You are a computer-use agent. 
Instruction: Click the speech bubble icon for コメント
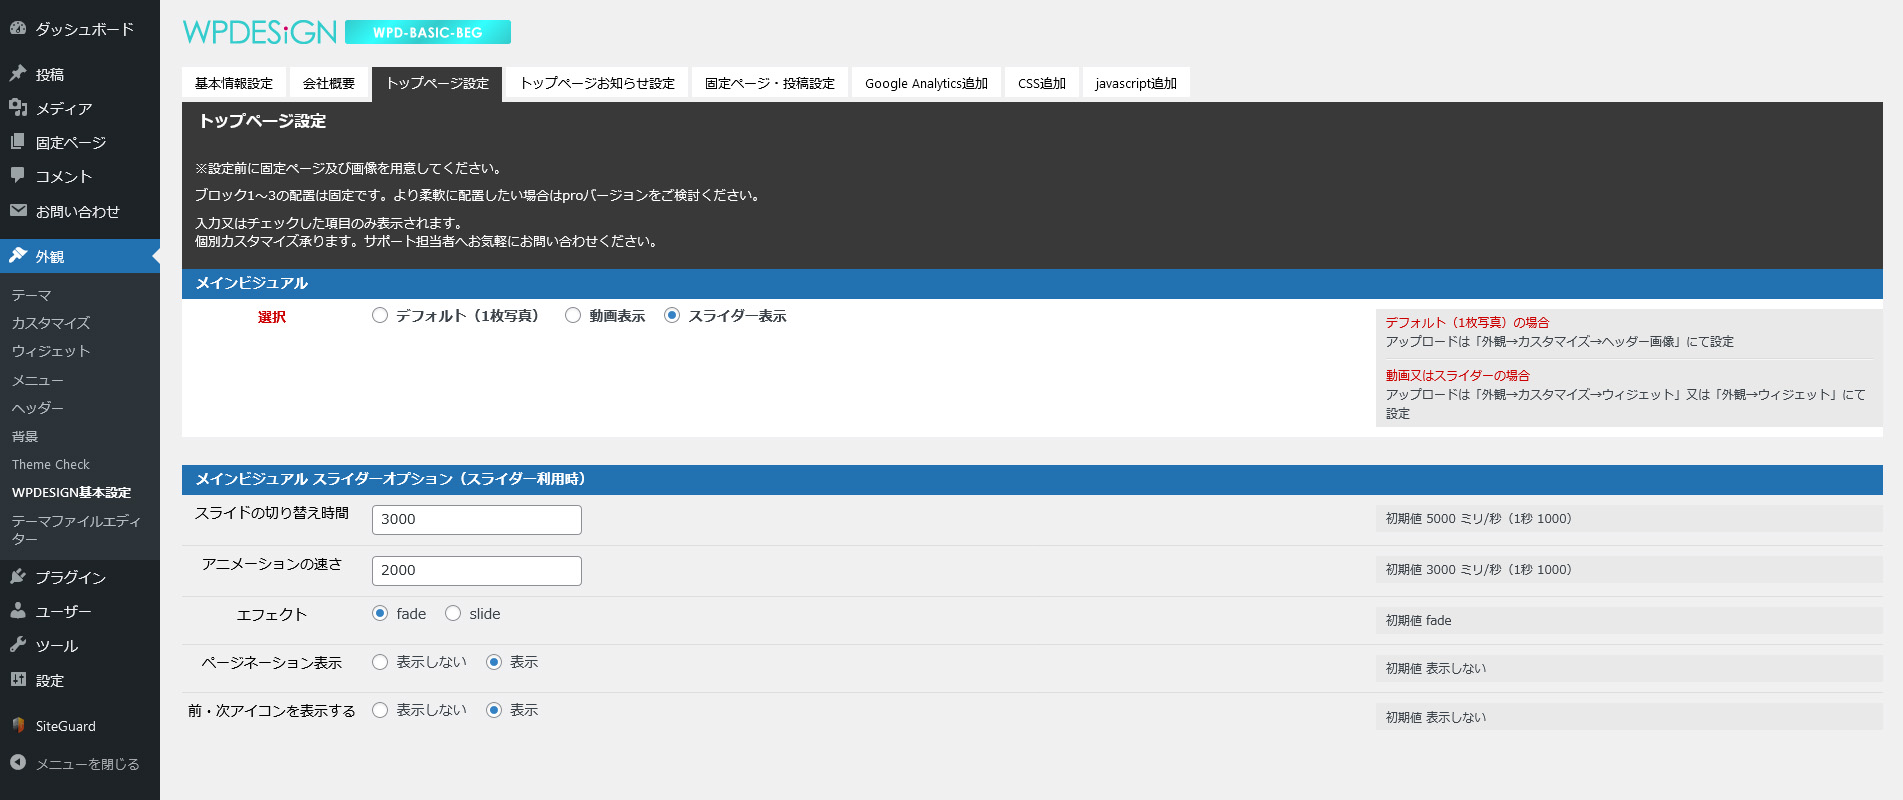18,175
